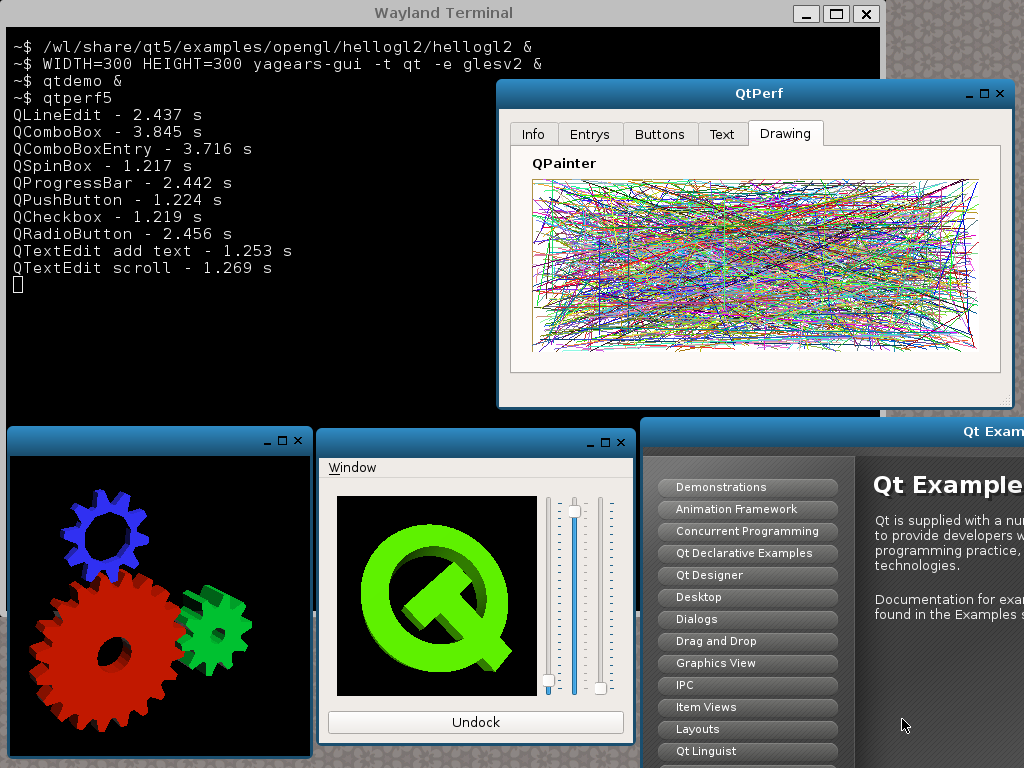This screenshot has width=1024, height=768.
Task: Open the Item Views examples
Action: [748, 707]
